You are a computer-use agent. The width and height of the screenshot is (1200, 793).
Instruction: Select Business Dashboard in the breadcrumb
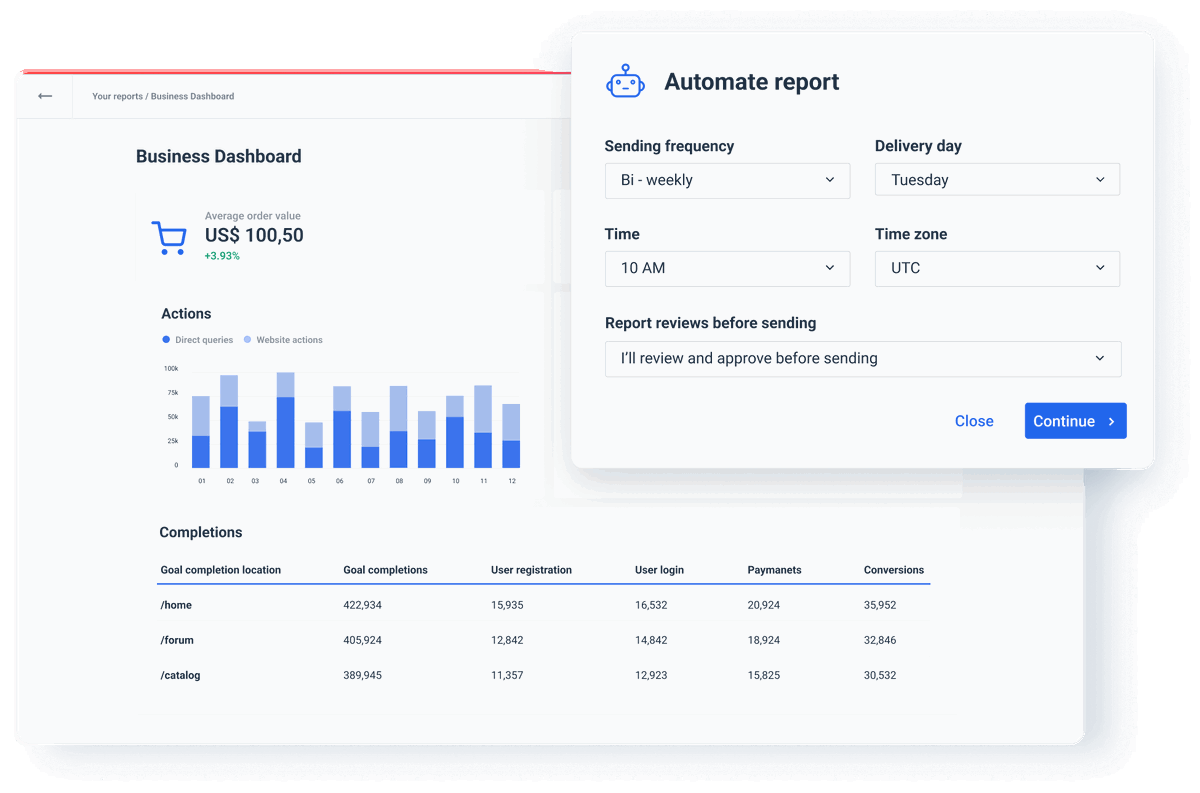[x=193, y=96]
